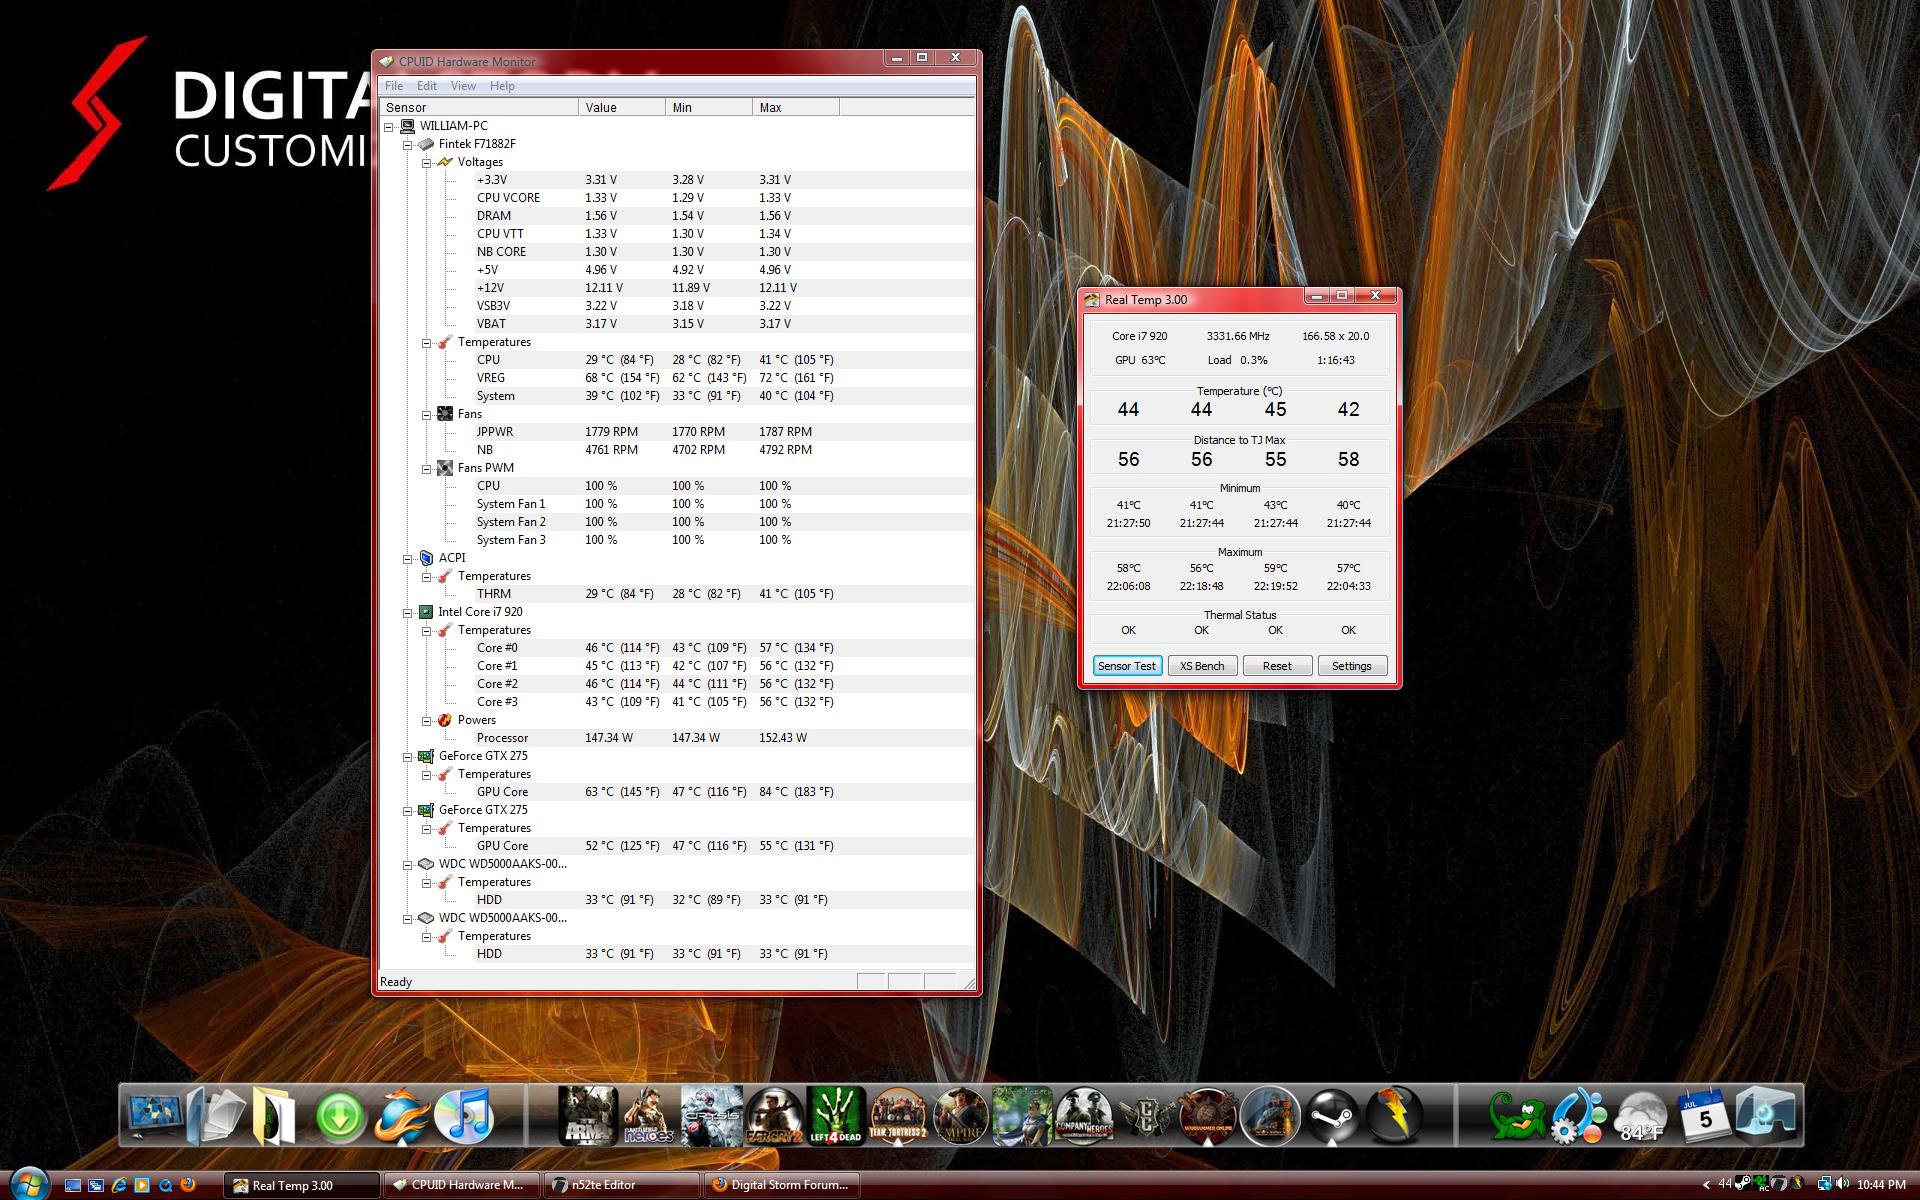Collapse the Intel Core i7 920 node
The image size is (1920, 1200).
(408, 612)
